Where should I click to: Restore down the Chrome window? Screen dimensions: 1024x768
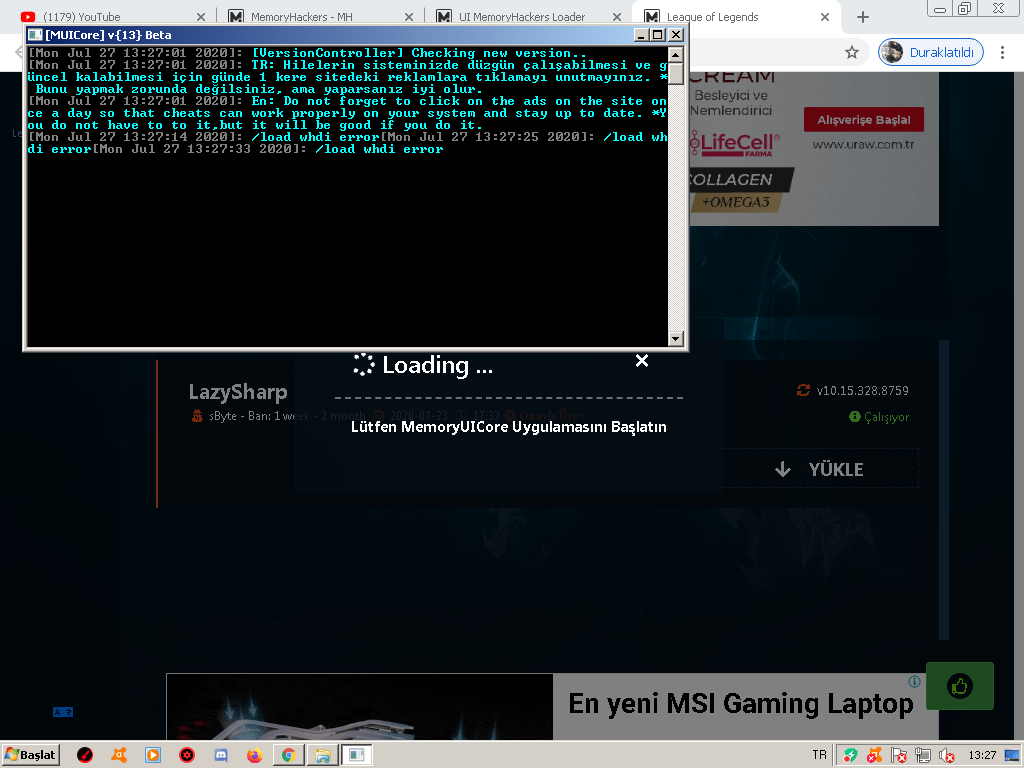pyautogui.click(x=965, y=8)
